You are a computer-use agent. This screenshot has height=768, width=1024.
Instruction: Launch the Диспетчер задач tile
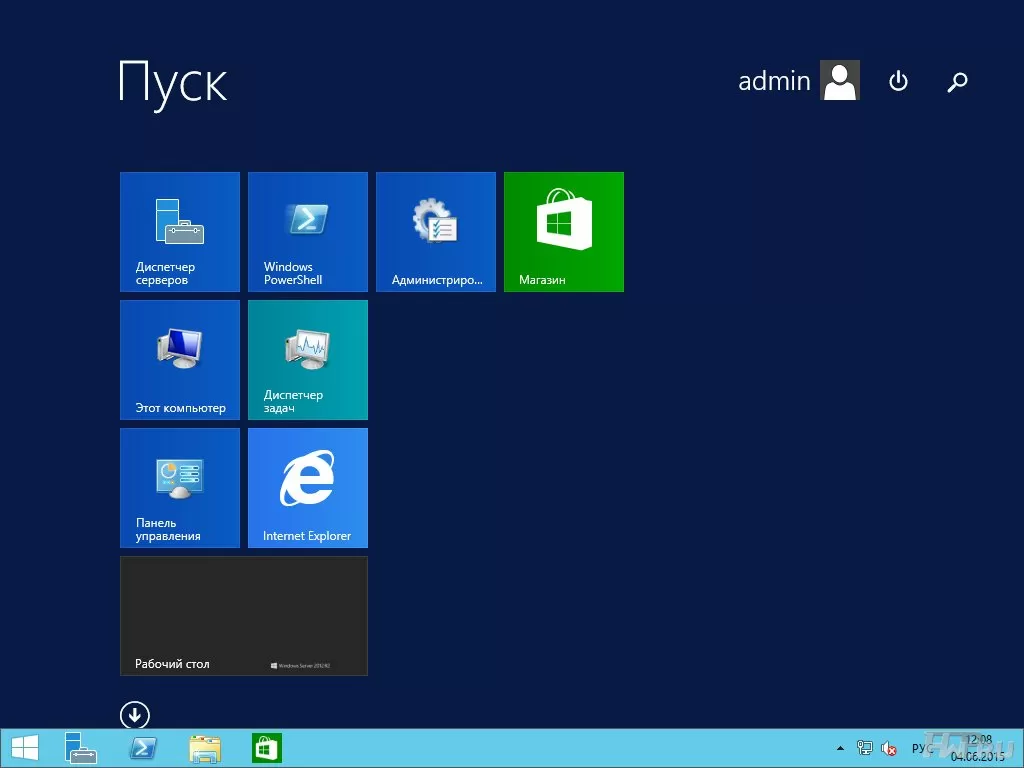[x=308, y=360]
